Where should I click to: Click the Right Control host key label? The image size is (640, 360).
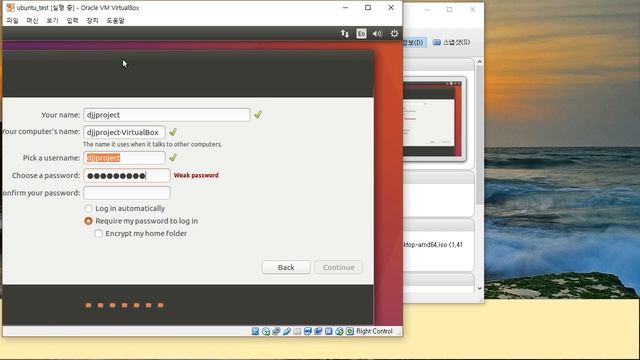pyautogui.click(x=374, y=331)
